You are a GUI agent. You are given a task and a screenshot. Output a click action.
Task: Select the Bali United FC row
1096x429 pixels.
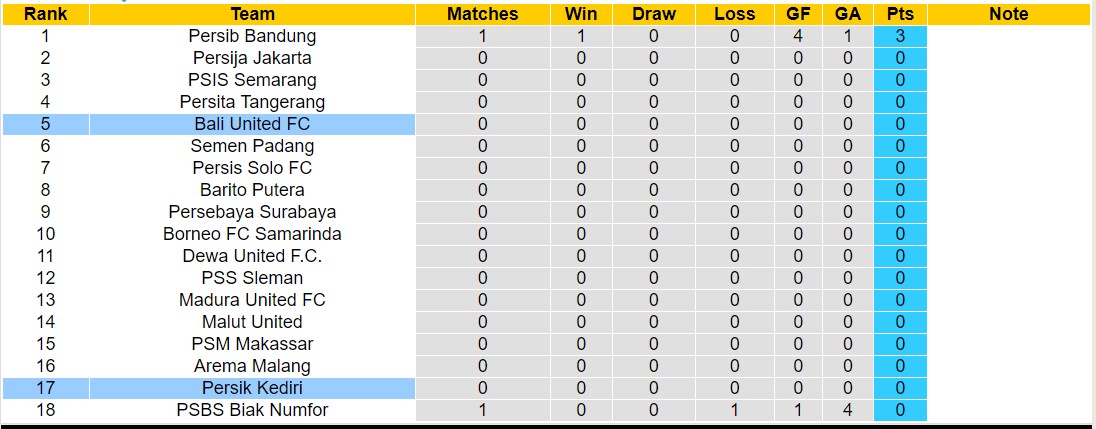[252, 124]
